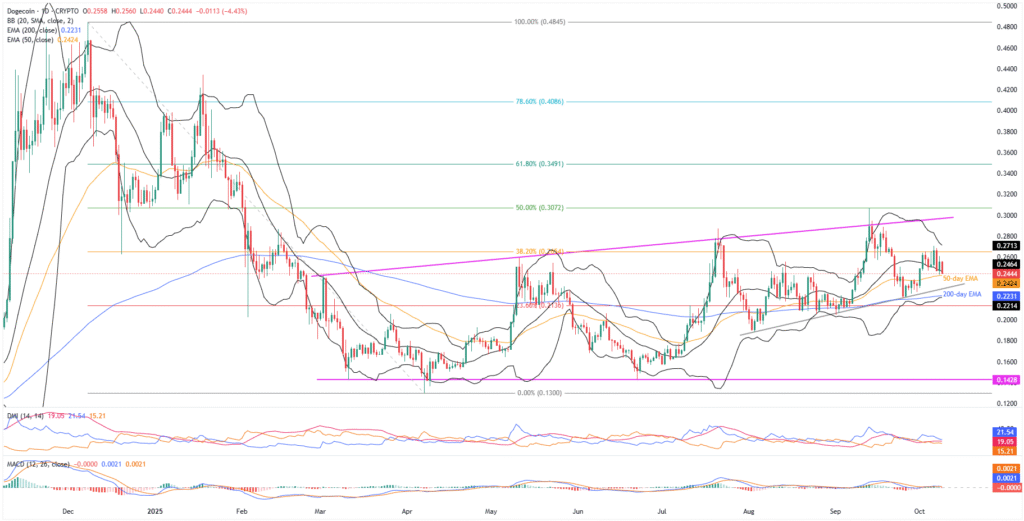Image resolution: width=1024 pixels, height=521 pixels.
Task: Click the blue 0.2231 EMA price tag
Action: click(x=1005, y=296)
